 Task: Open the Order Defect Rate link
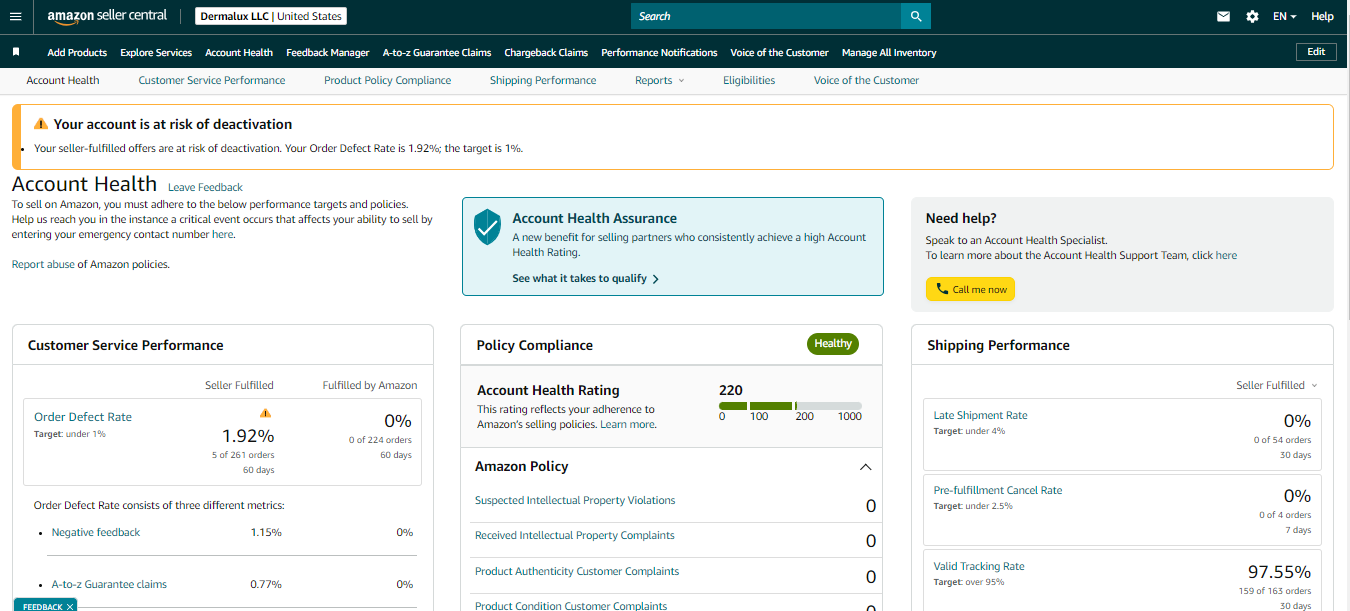click(83, 417)
